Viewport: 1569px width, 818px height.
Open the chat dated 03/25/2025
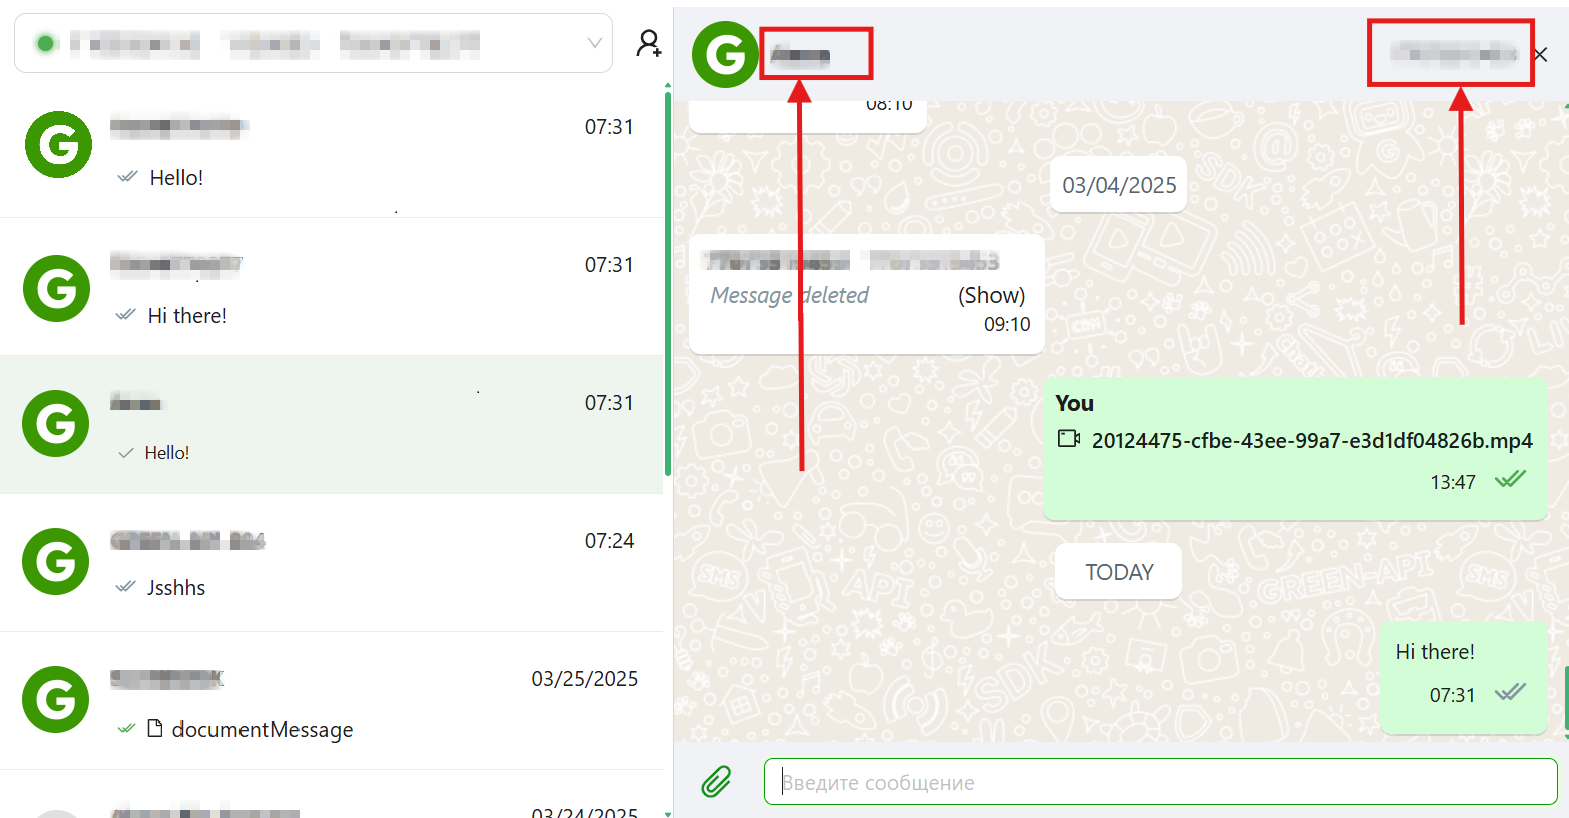coord(331,701)
